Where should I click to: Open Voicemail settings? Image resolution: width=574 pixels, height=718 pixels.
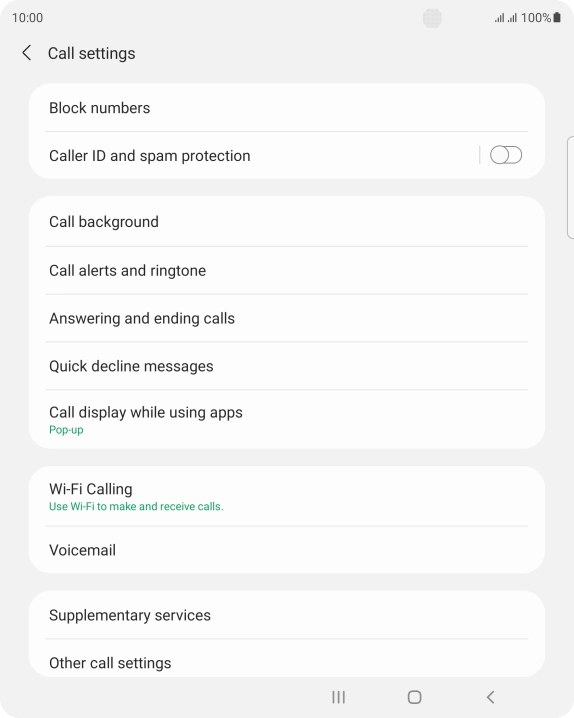click(287, 549)
